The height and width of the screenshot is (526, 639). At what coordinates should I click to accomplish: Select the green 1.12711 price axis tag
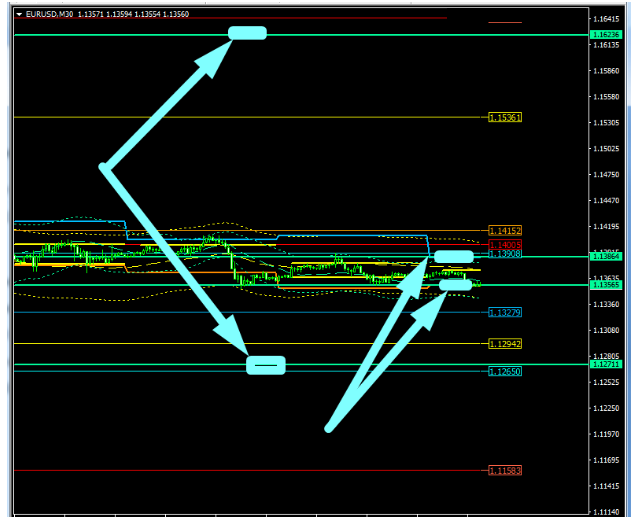(606, 364)
